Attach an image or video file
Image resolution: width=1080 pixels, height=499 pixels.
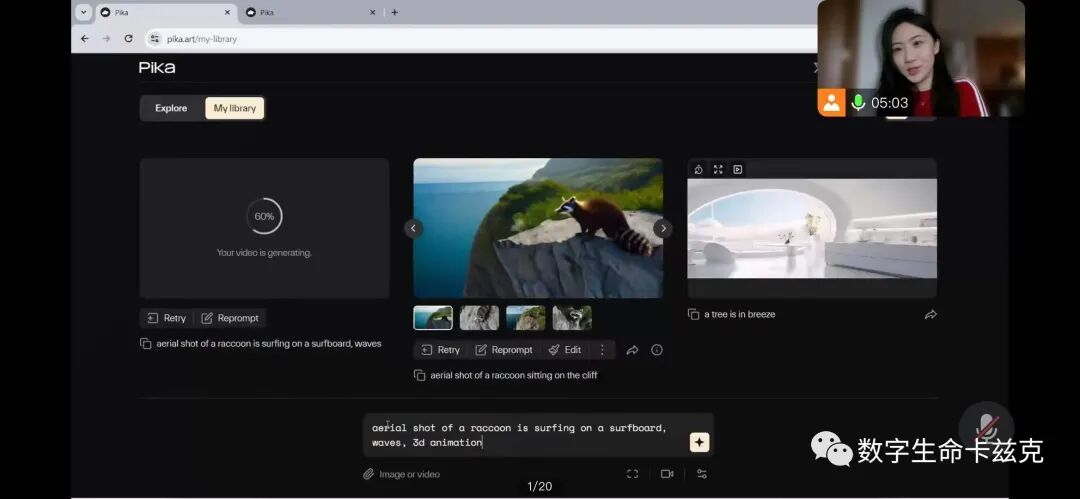pyautogui.click(x=402, y=474)
